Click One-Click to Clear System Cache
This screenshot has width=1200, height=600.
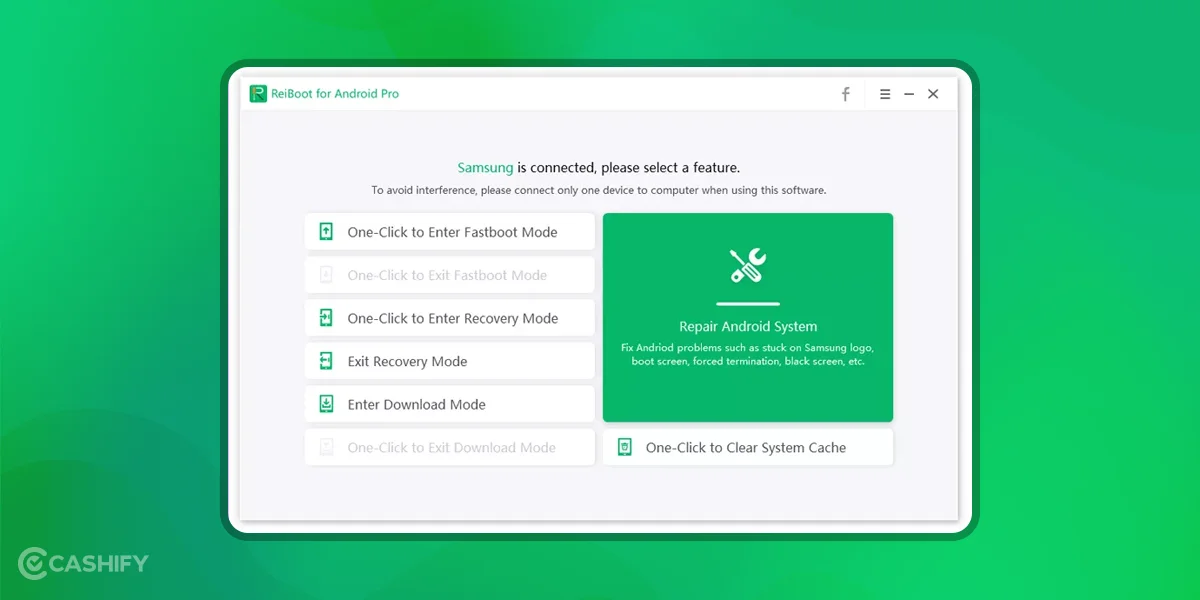748,447
